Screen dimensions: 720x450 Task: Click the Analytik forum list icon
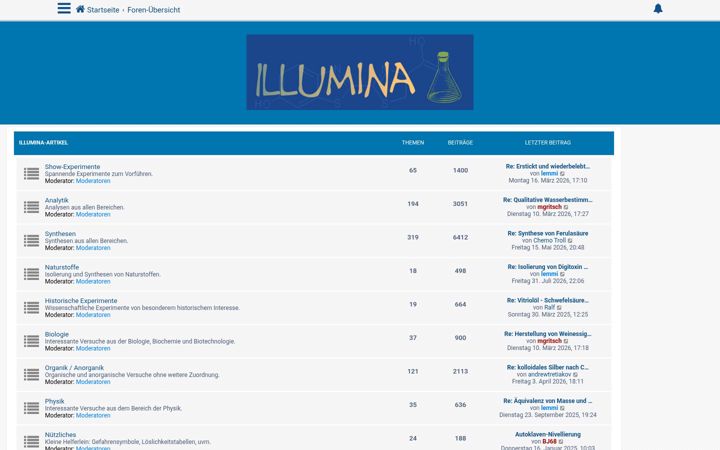click(31, 207)
